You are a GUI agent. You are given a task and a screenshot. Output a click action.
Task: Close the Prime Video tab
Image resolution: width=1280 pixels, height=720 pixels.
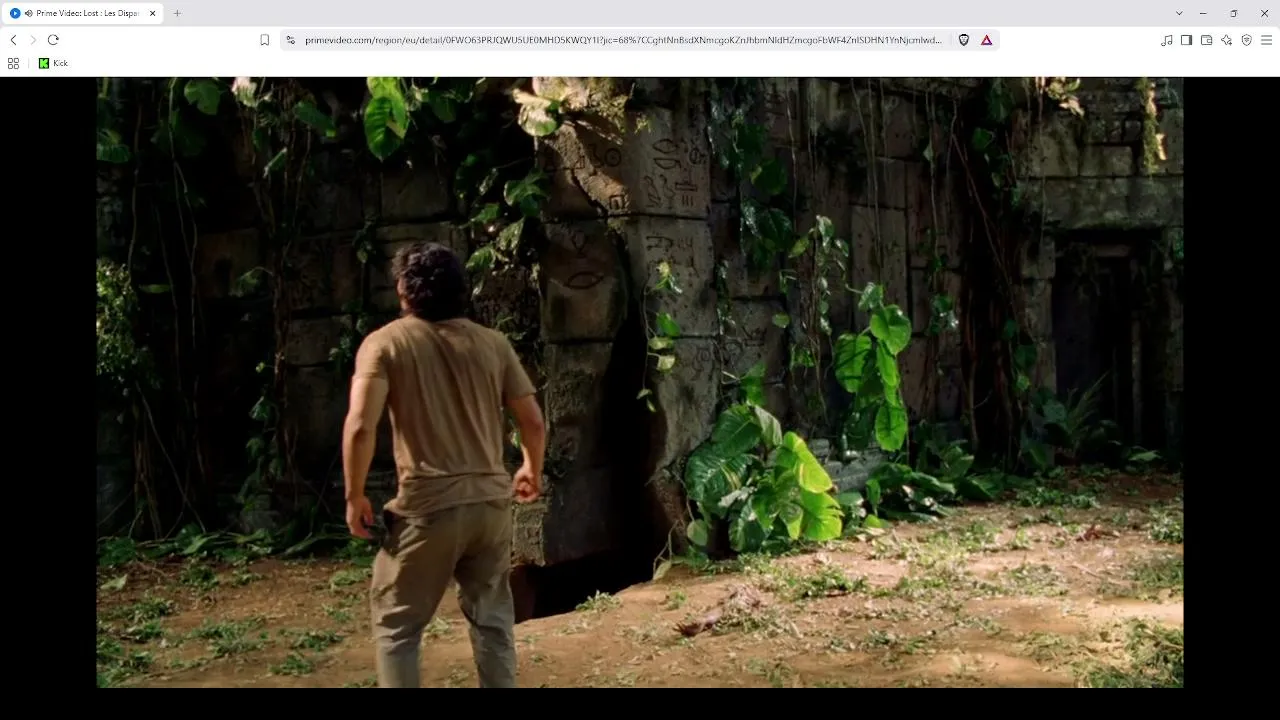point(153,13)
